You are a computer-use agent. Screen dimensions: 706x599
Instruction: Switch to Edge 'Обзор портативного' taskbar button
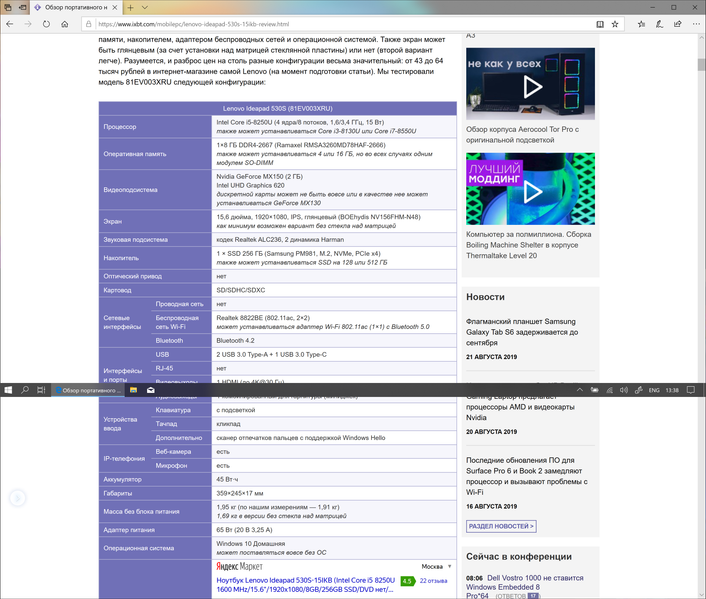coord(87,390)
